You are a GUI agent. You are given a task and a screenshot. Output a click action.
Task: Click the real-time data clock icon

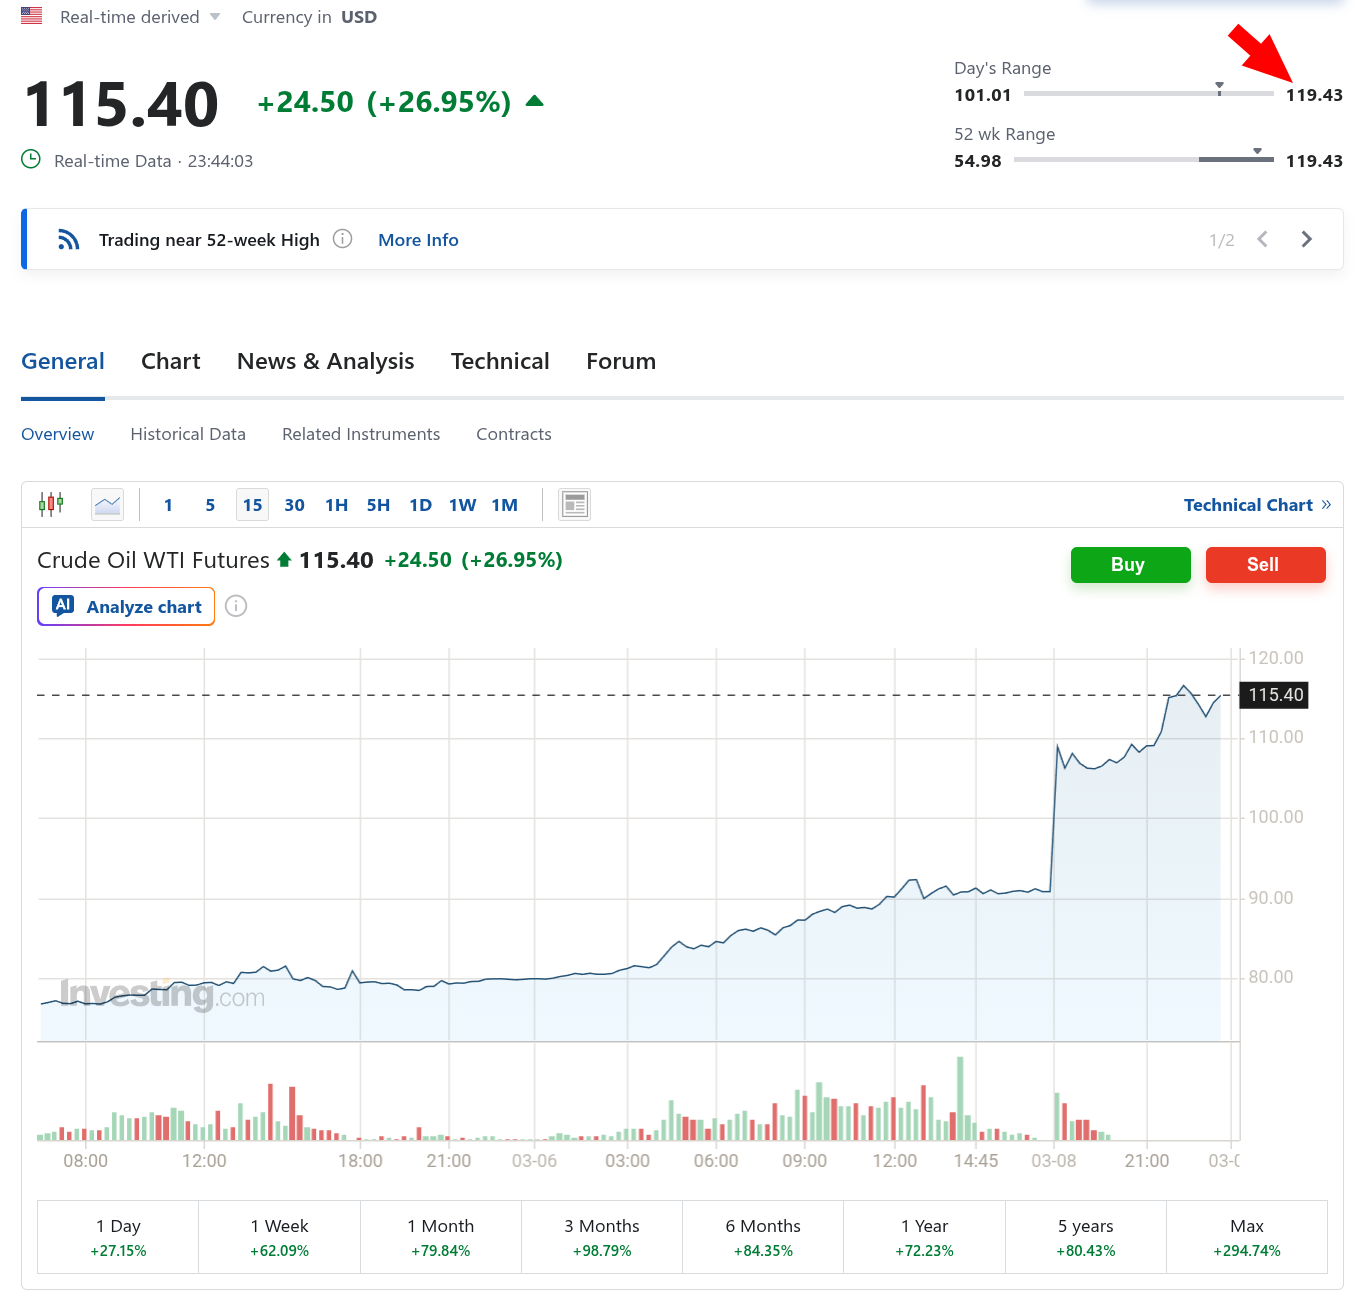click(x=31, y=159)
